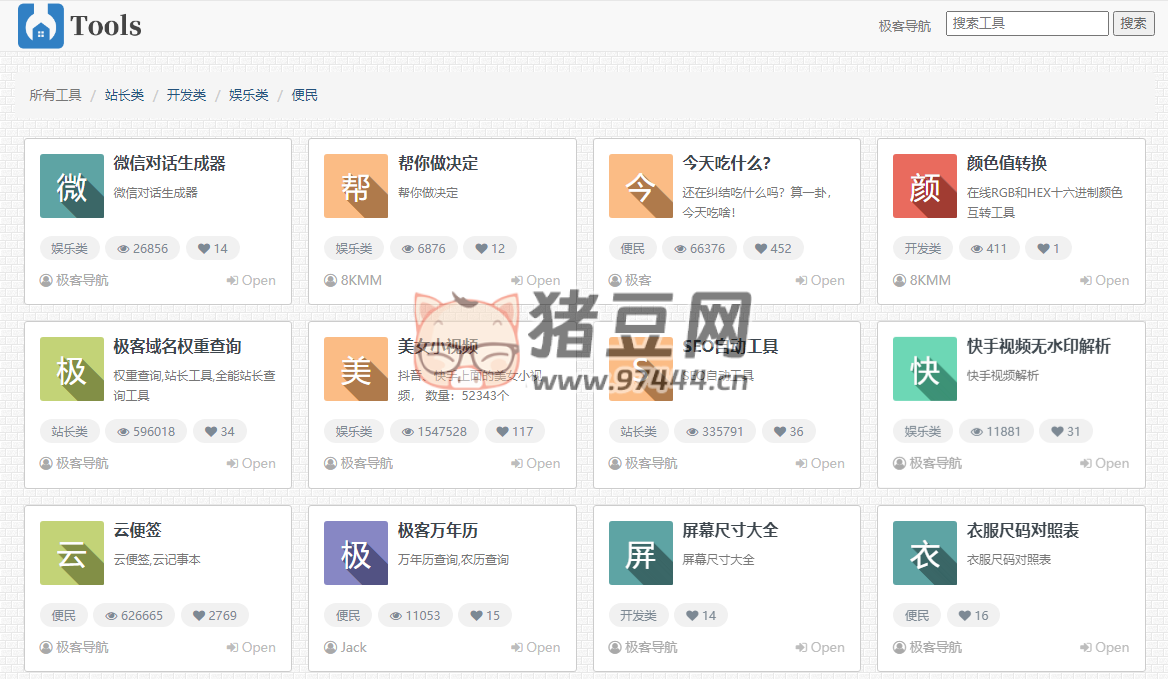Screen dimensions: 1168x679
Task: Click the 屏 icon for 屏幕尺寸大全
Action: pos(640,553)
